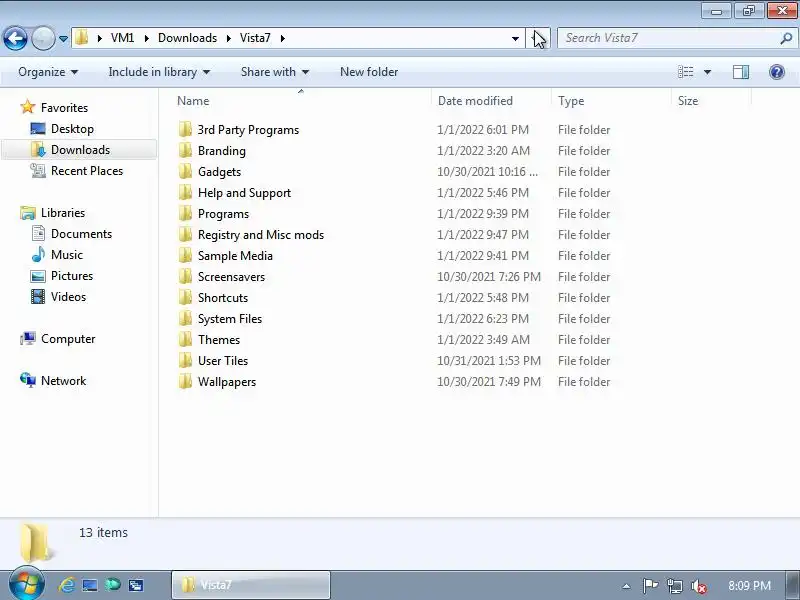Select the Help and Support folder icon
Screen dimensions: 800x600
click(185, 192)
